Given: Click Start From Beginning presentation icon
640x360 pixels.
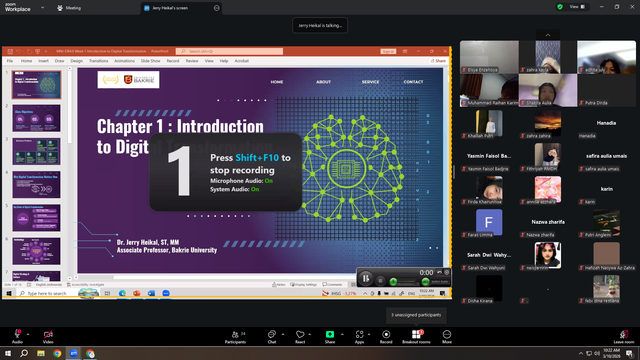Looking at the screenshot, I should [38, 51].
